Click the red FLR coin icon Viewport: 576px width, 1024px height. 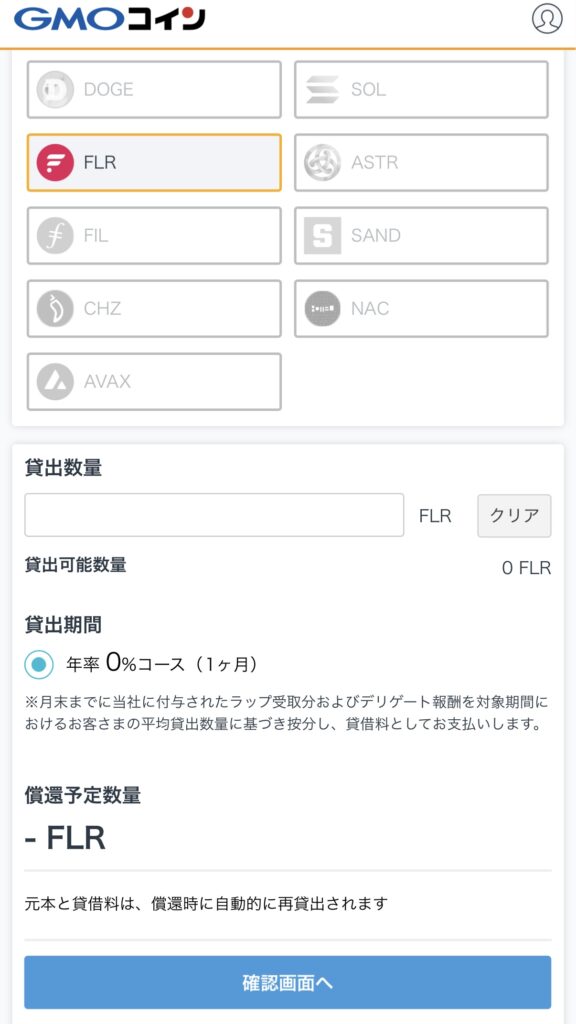pos(55,163)
